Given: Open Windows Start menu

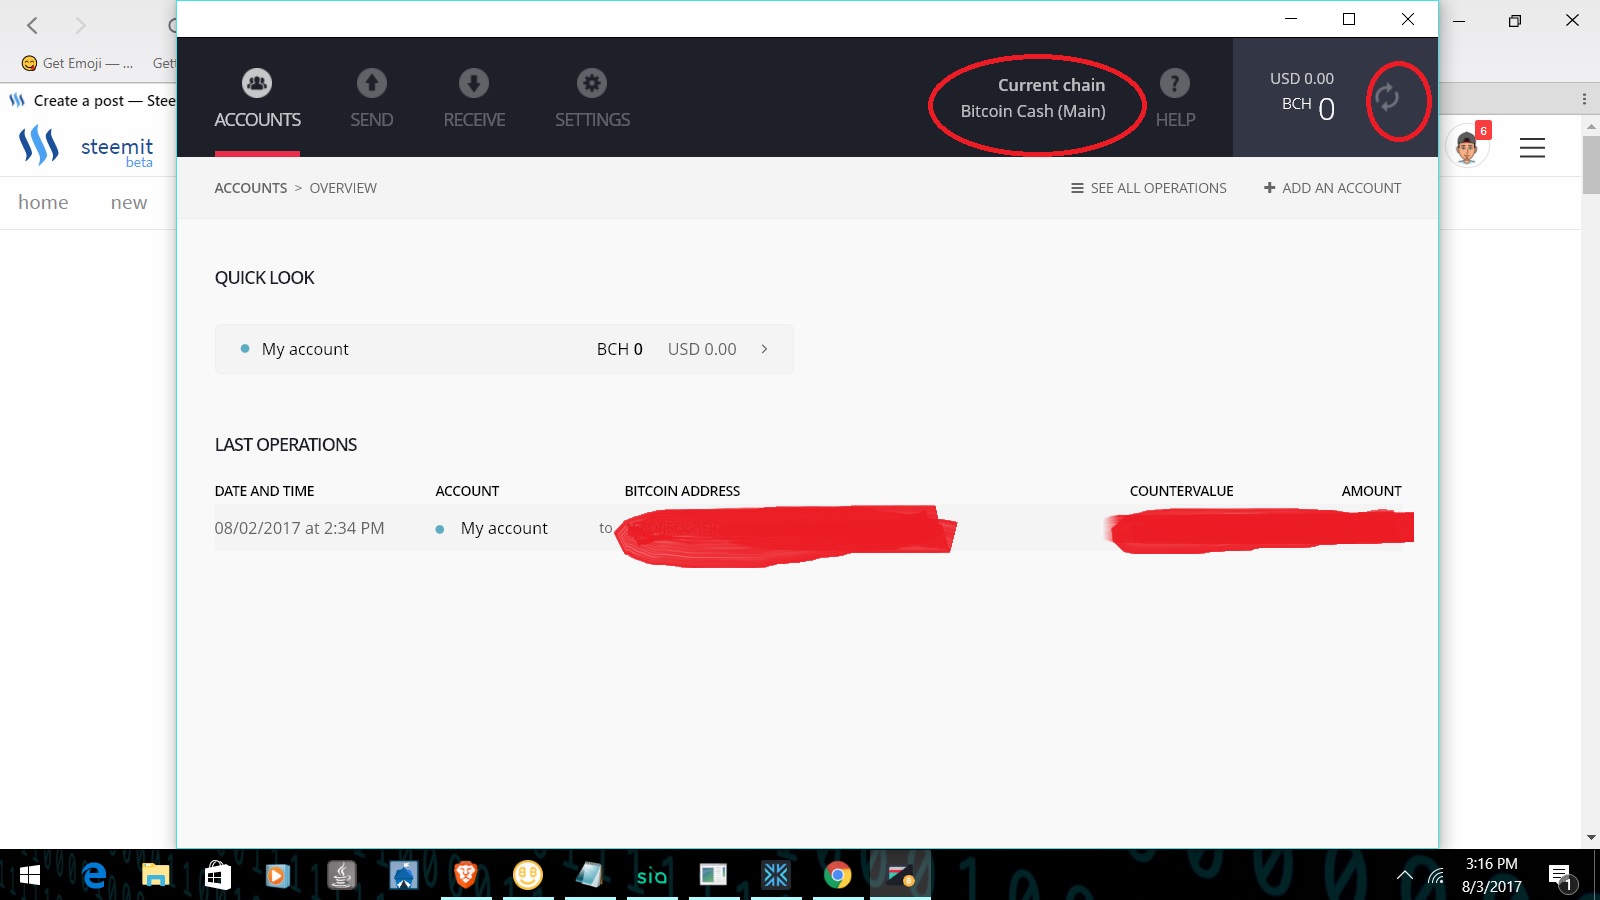Looking at the screenshot, I should 30,876.
